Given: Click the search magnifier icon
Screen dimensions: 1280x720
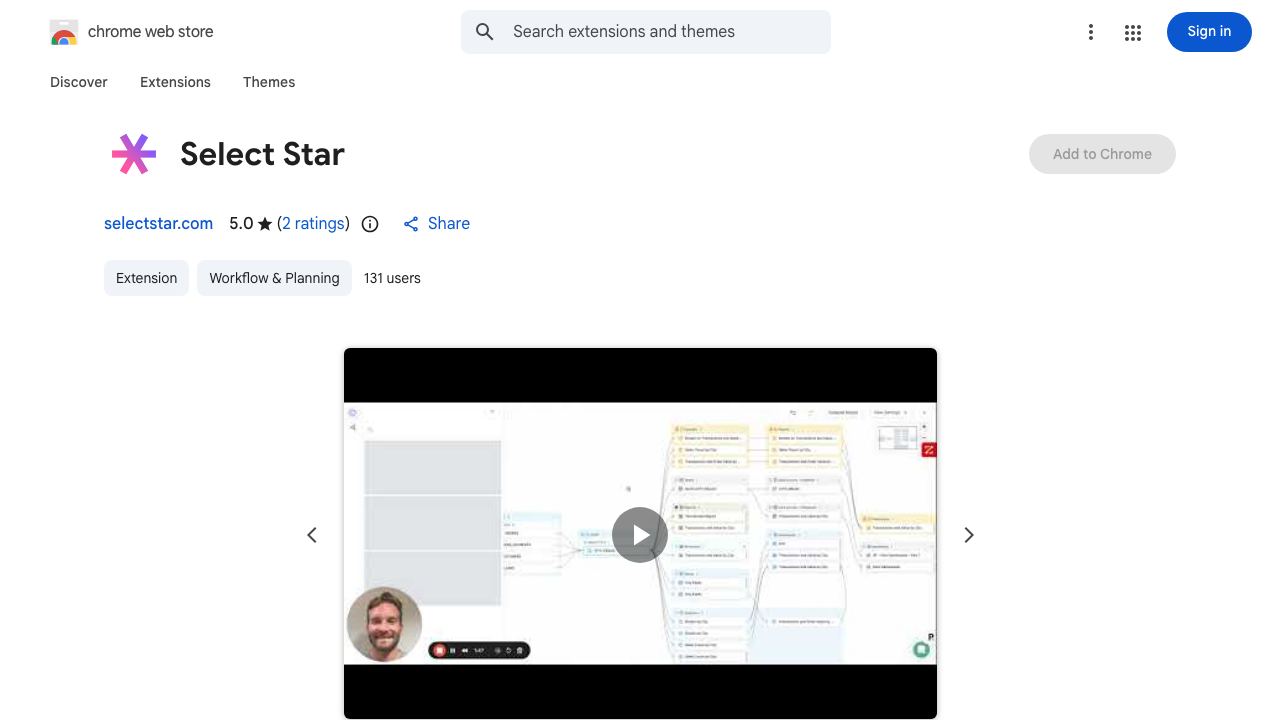Looking at the screenshot, I should pyautogui.click(x=485, y=32).
